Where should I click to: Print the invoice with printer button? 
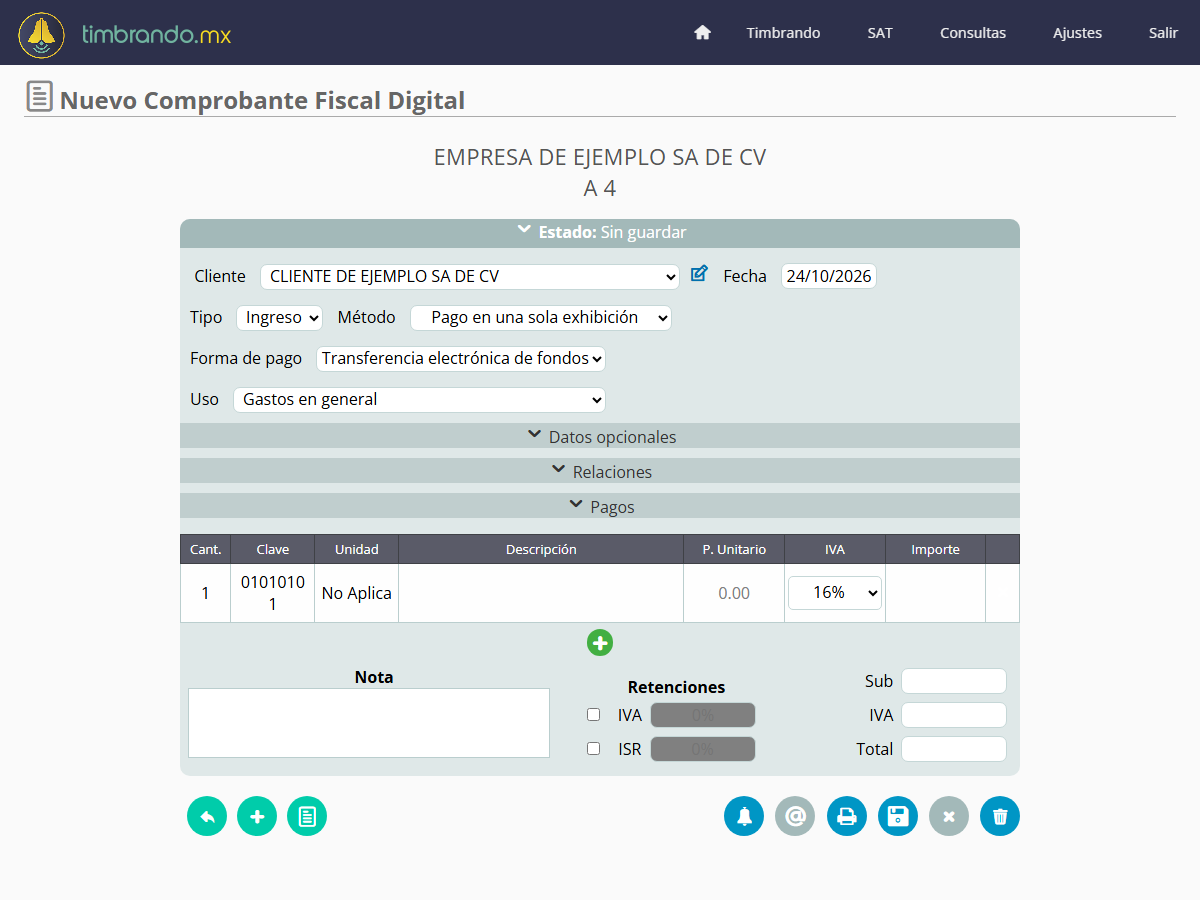pyautogui.click(x=847, y=817)
